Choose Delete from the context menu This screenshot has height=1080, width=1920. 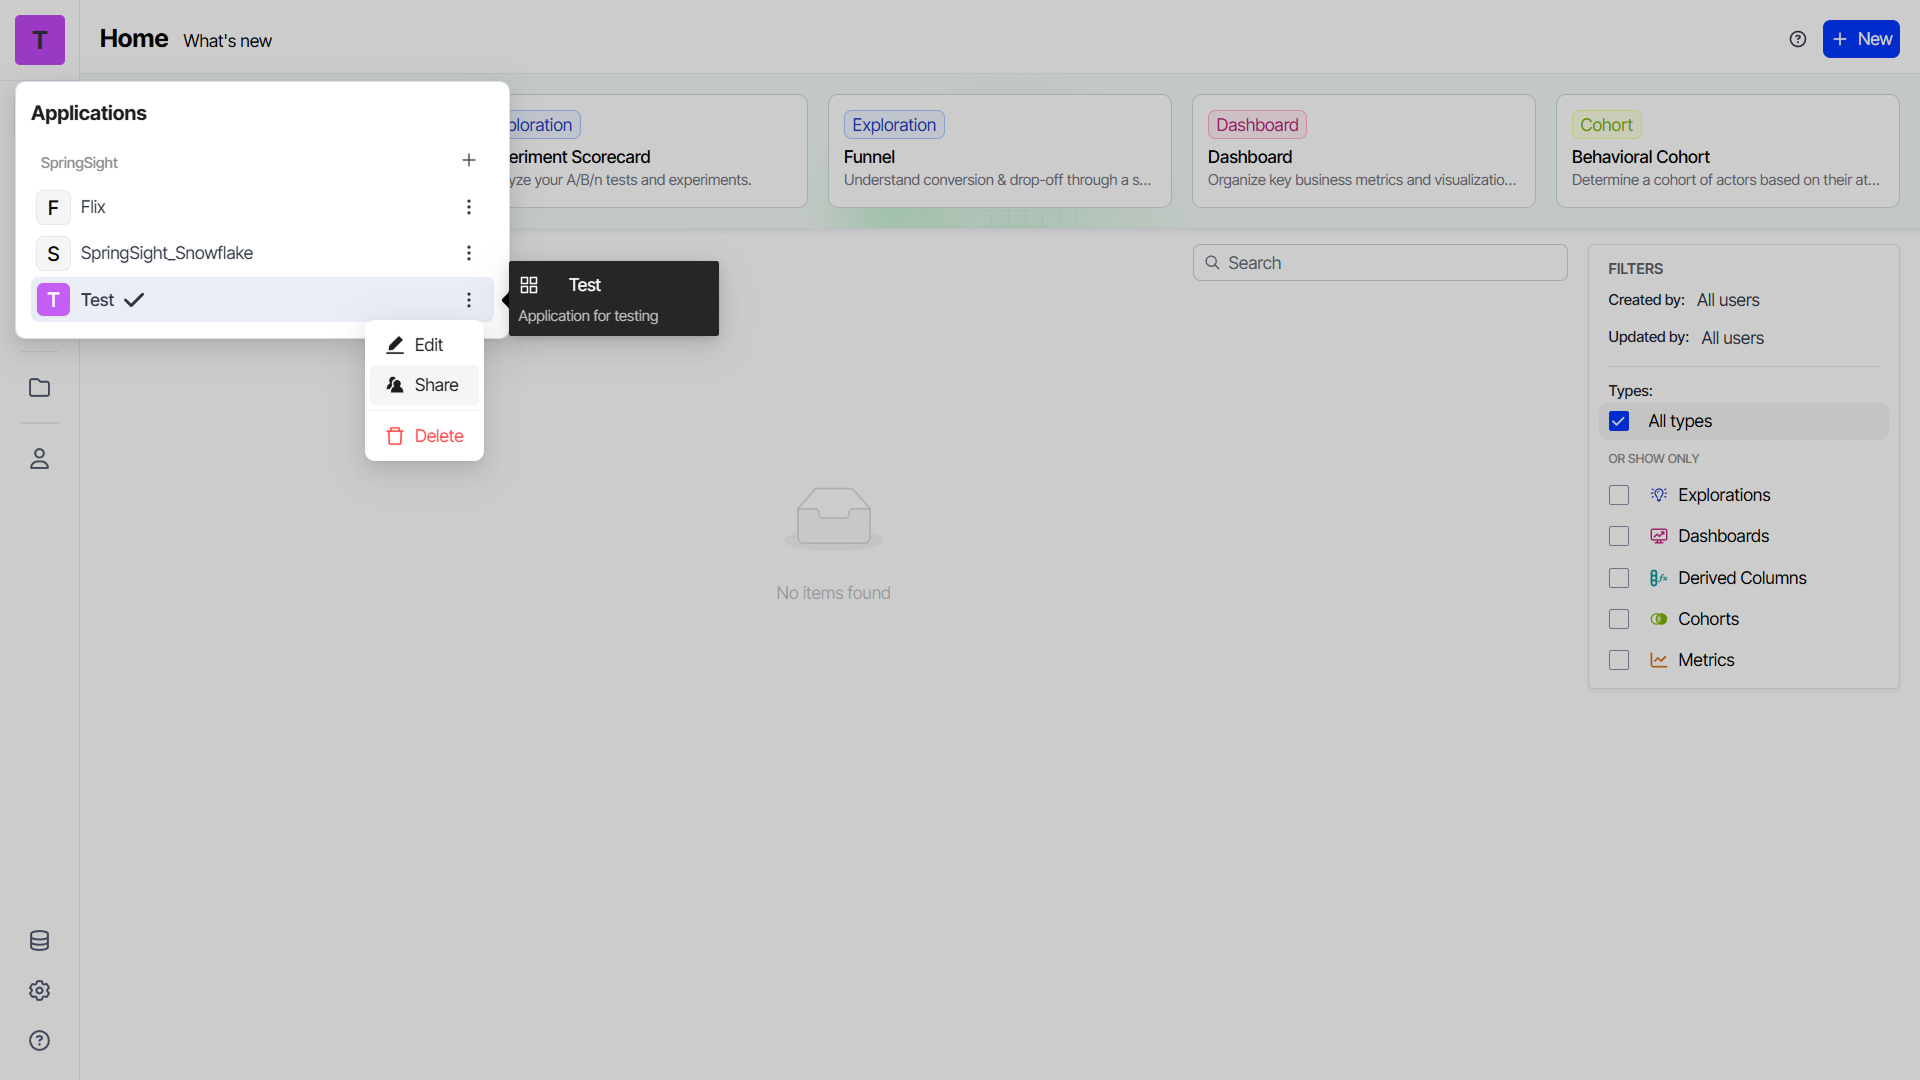424,436
